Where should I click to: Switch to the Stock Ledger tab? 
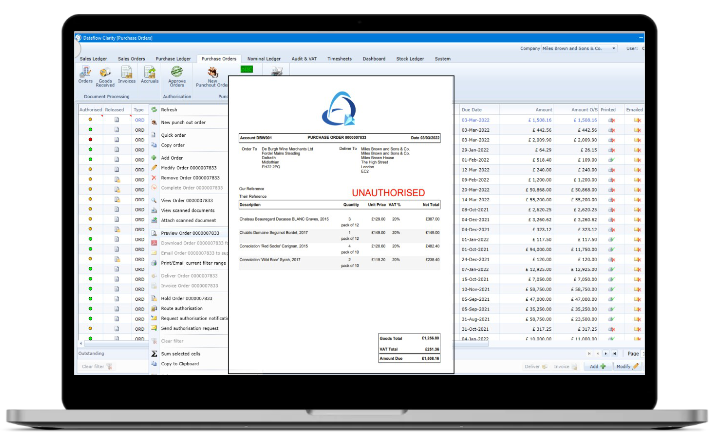(x=410, y=59)
